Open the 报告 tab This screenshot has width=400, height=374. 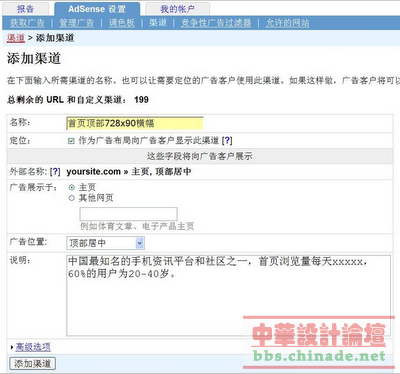[26, 9]
